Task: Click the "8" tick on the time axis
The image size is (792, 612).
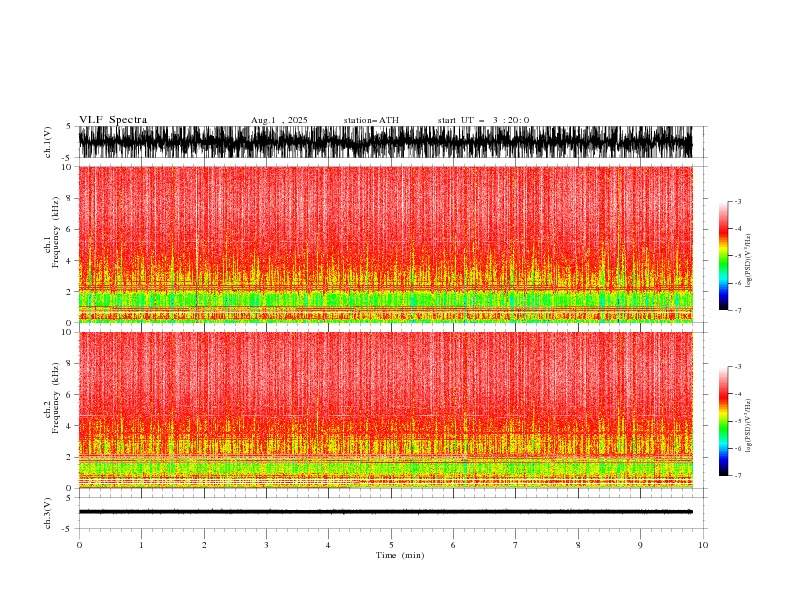Action: [x=578, y=545]
